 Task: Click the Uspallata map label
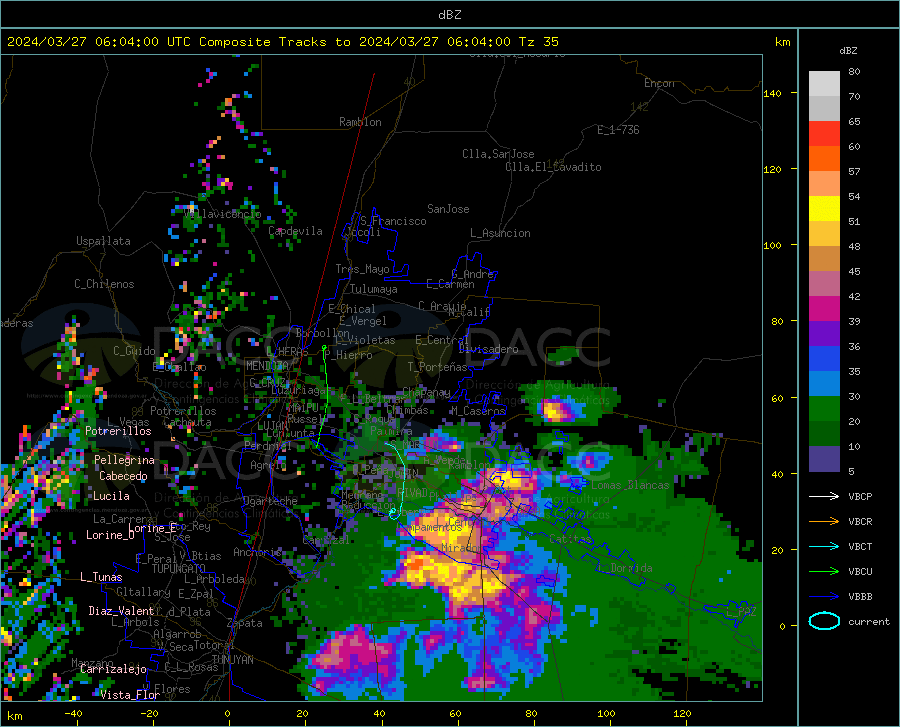coord(103,241)
